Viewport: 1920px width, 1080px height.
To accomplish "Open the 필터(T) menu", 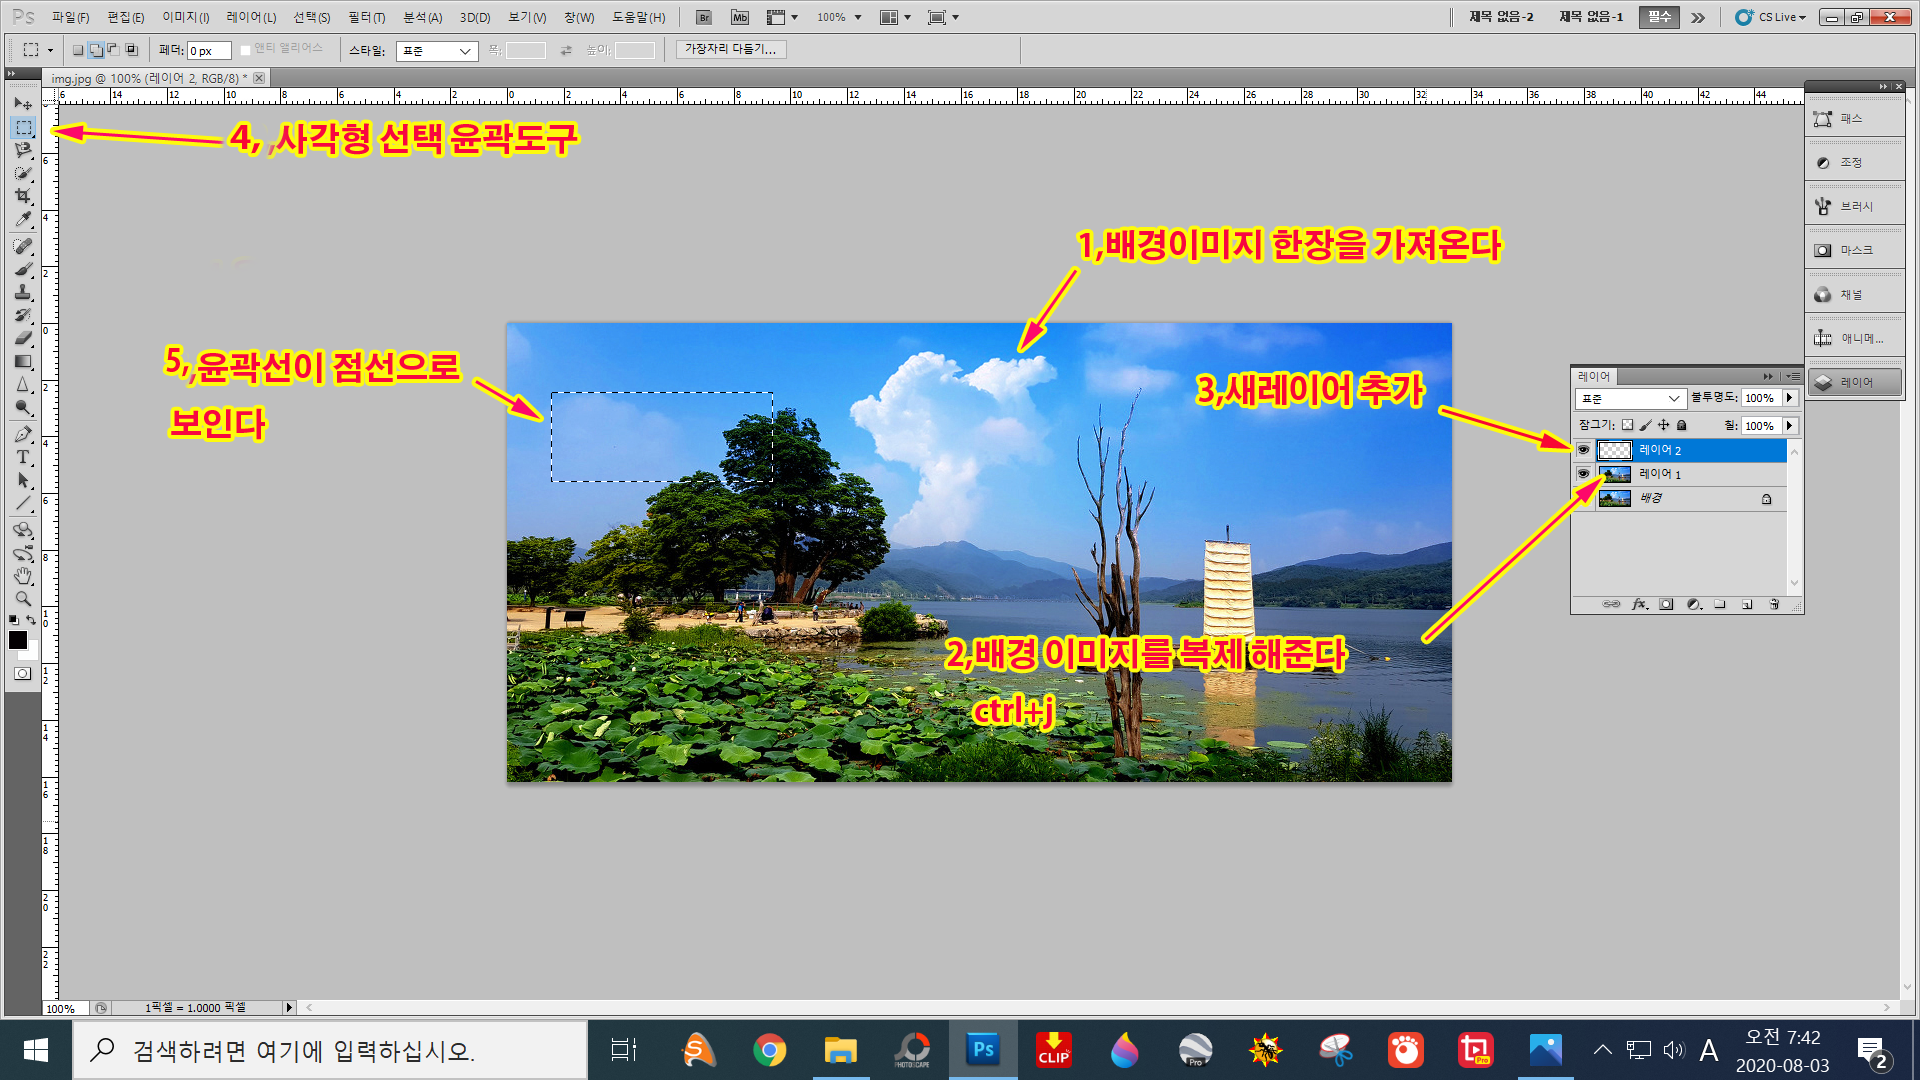I will pos(366,17).
